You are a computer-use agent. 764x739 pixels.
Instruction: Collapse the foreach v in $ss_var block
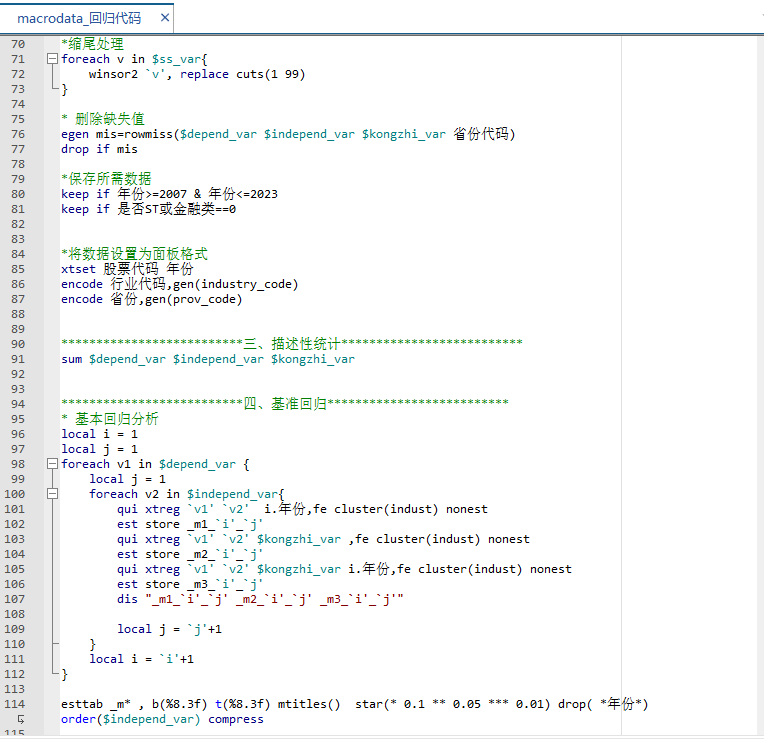point(52,59)
